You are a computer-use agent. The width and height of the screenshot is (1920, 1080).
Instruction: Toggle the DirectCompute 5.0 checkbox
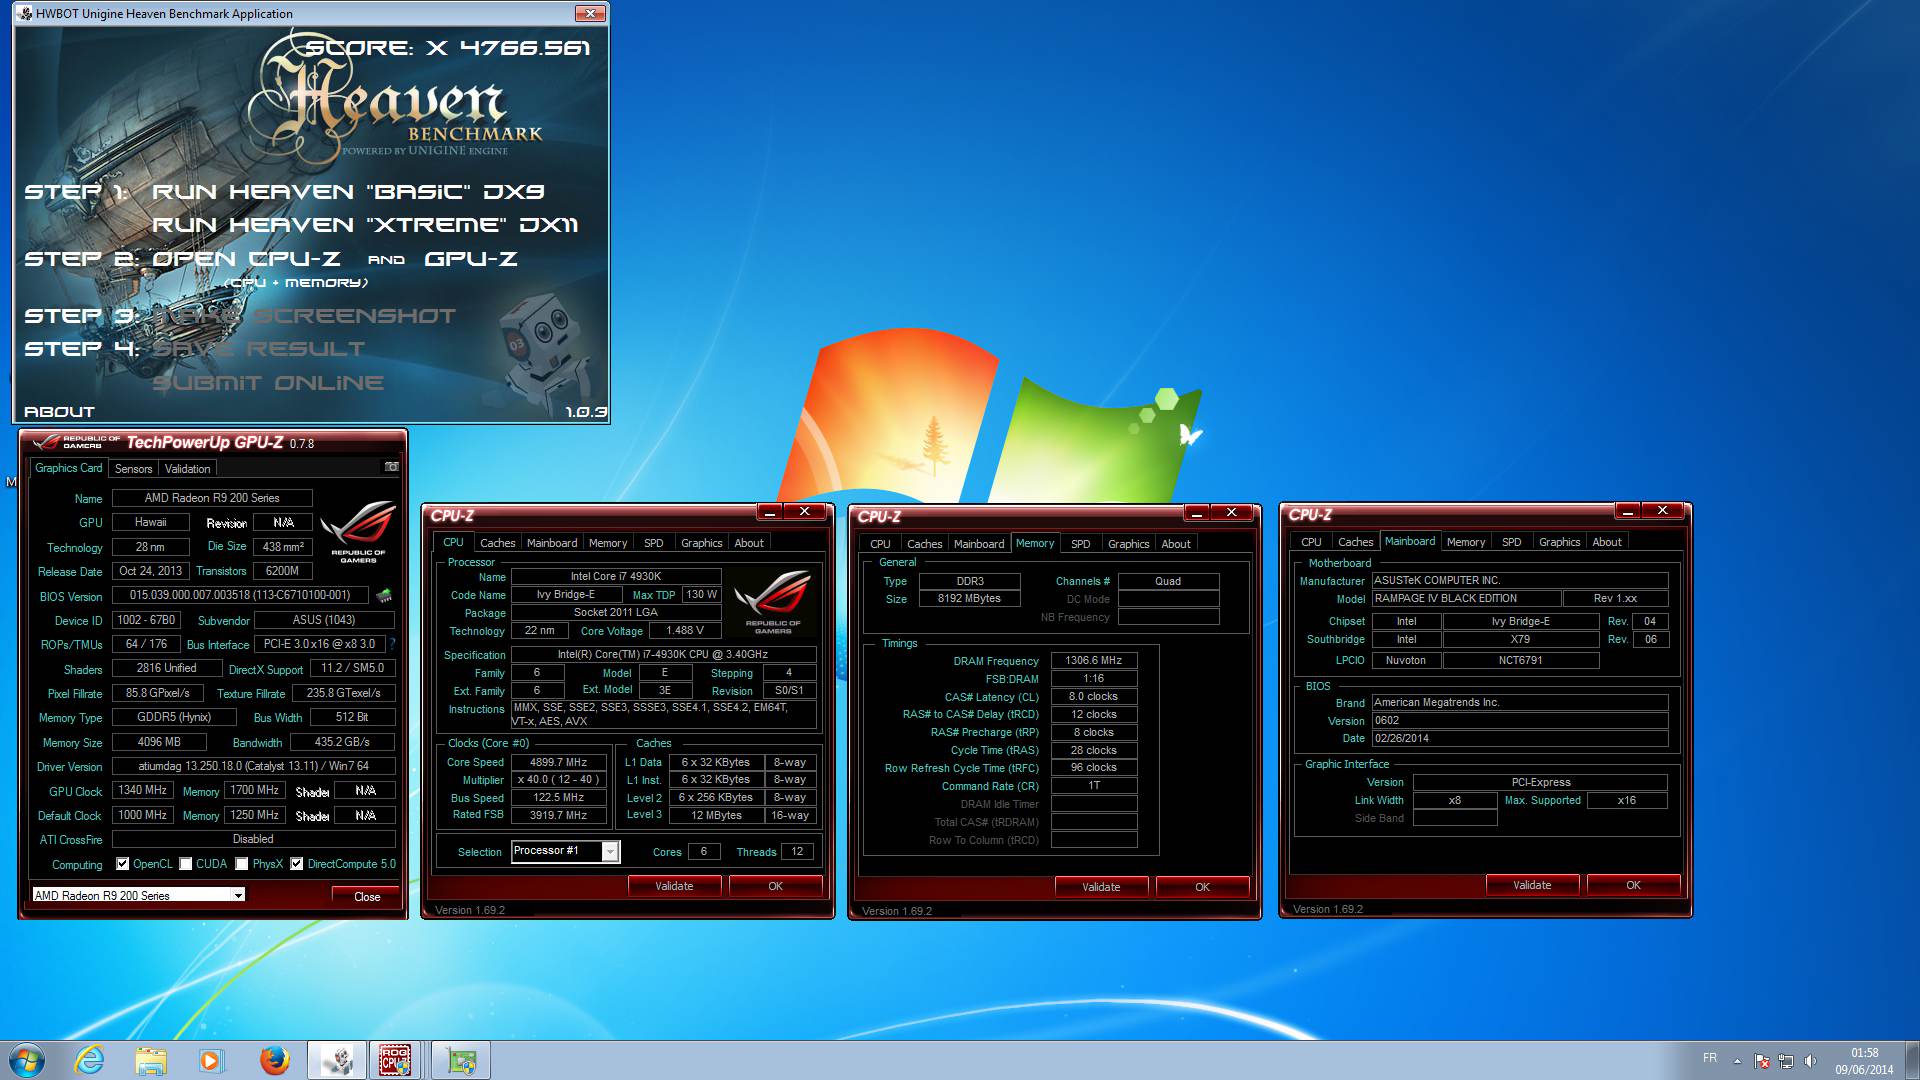[x=296, y=864]
